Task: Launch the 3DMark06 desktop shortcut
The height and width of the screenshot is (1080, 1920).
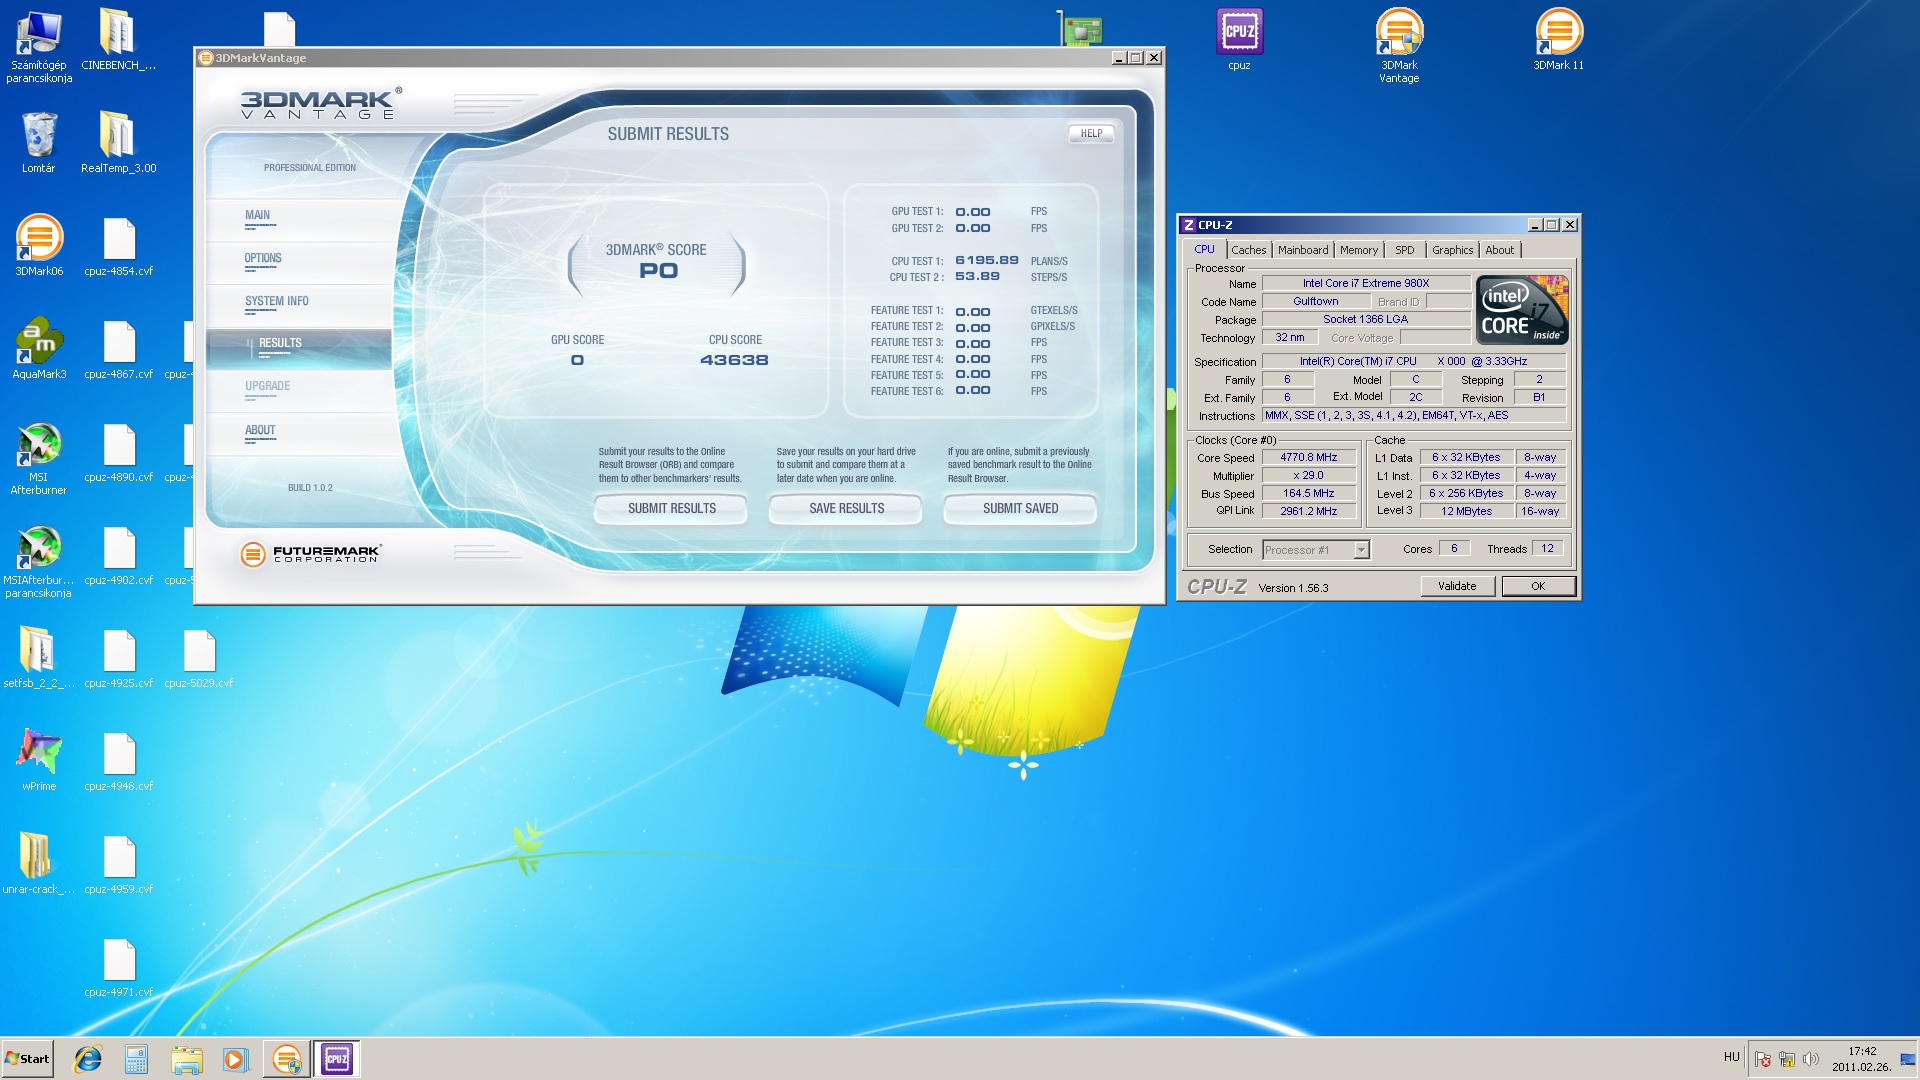Action: coord(39,246)
